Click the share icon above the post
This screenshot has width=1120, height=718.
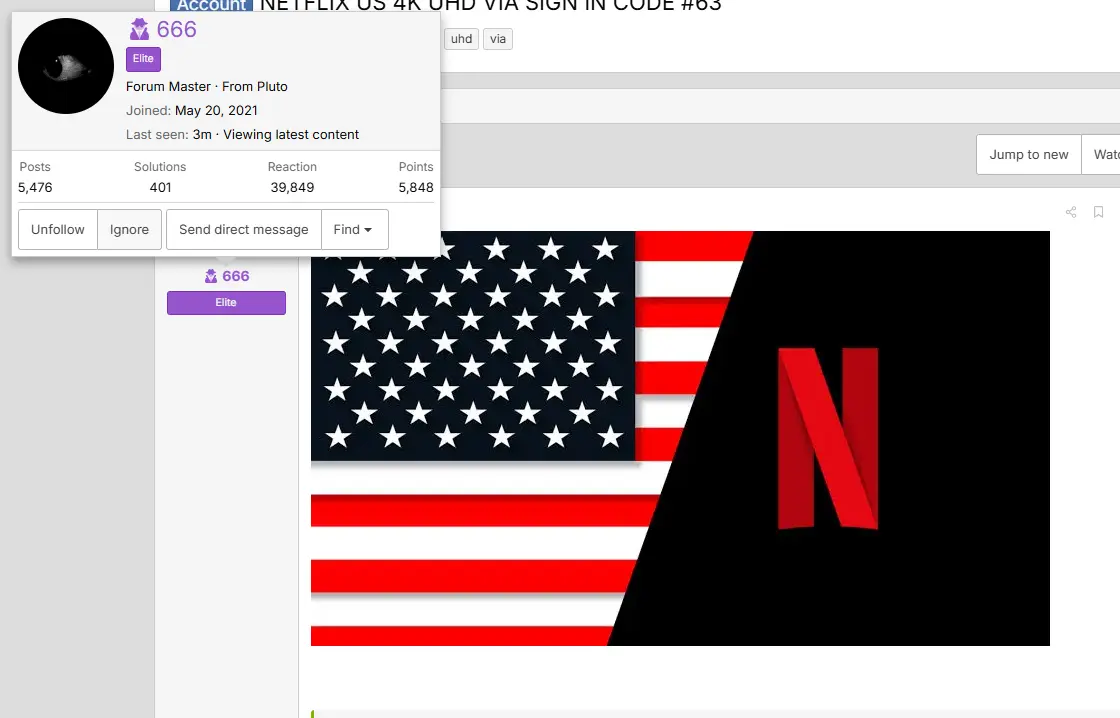point(1071,212)
